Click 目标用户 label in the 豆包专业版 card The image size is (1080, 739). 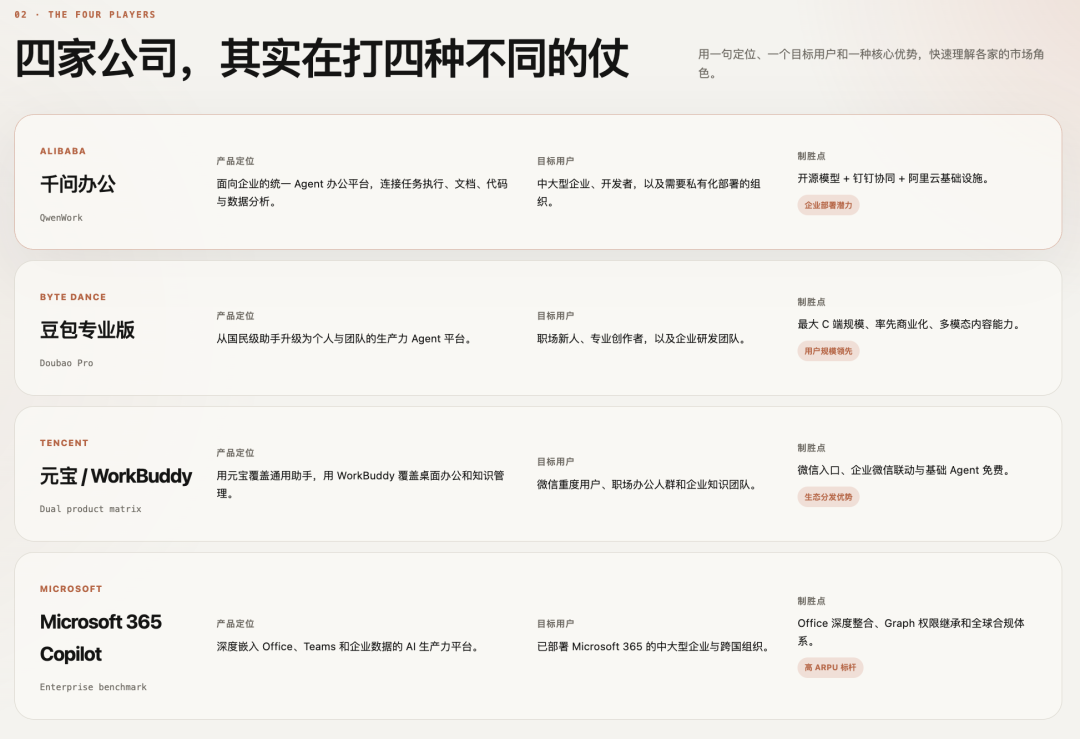pos(555,316)
